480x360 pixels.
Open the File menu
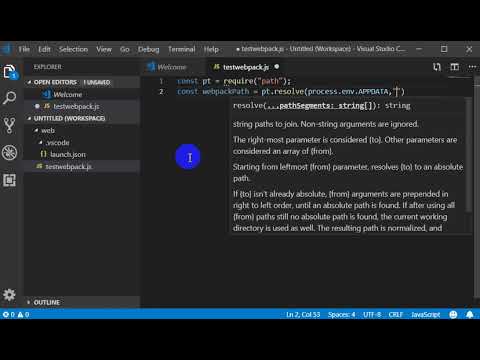[24, 49]
